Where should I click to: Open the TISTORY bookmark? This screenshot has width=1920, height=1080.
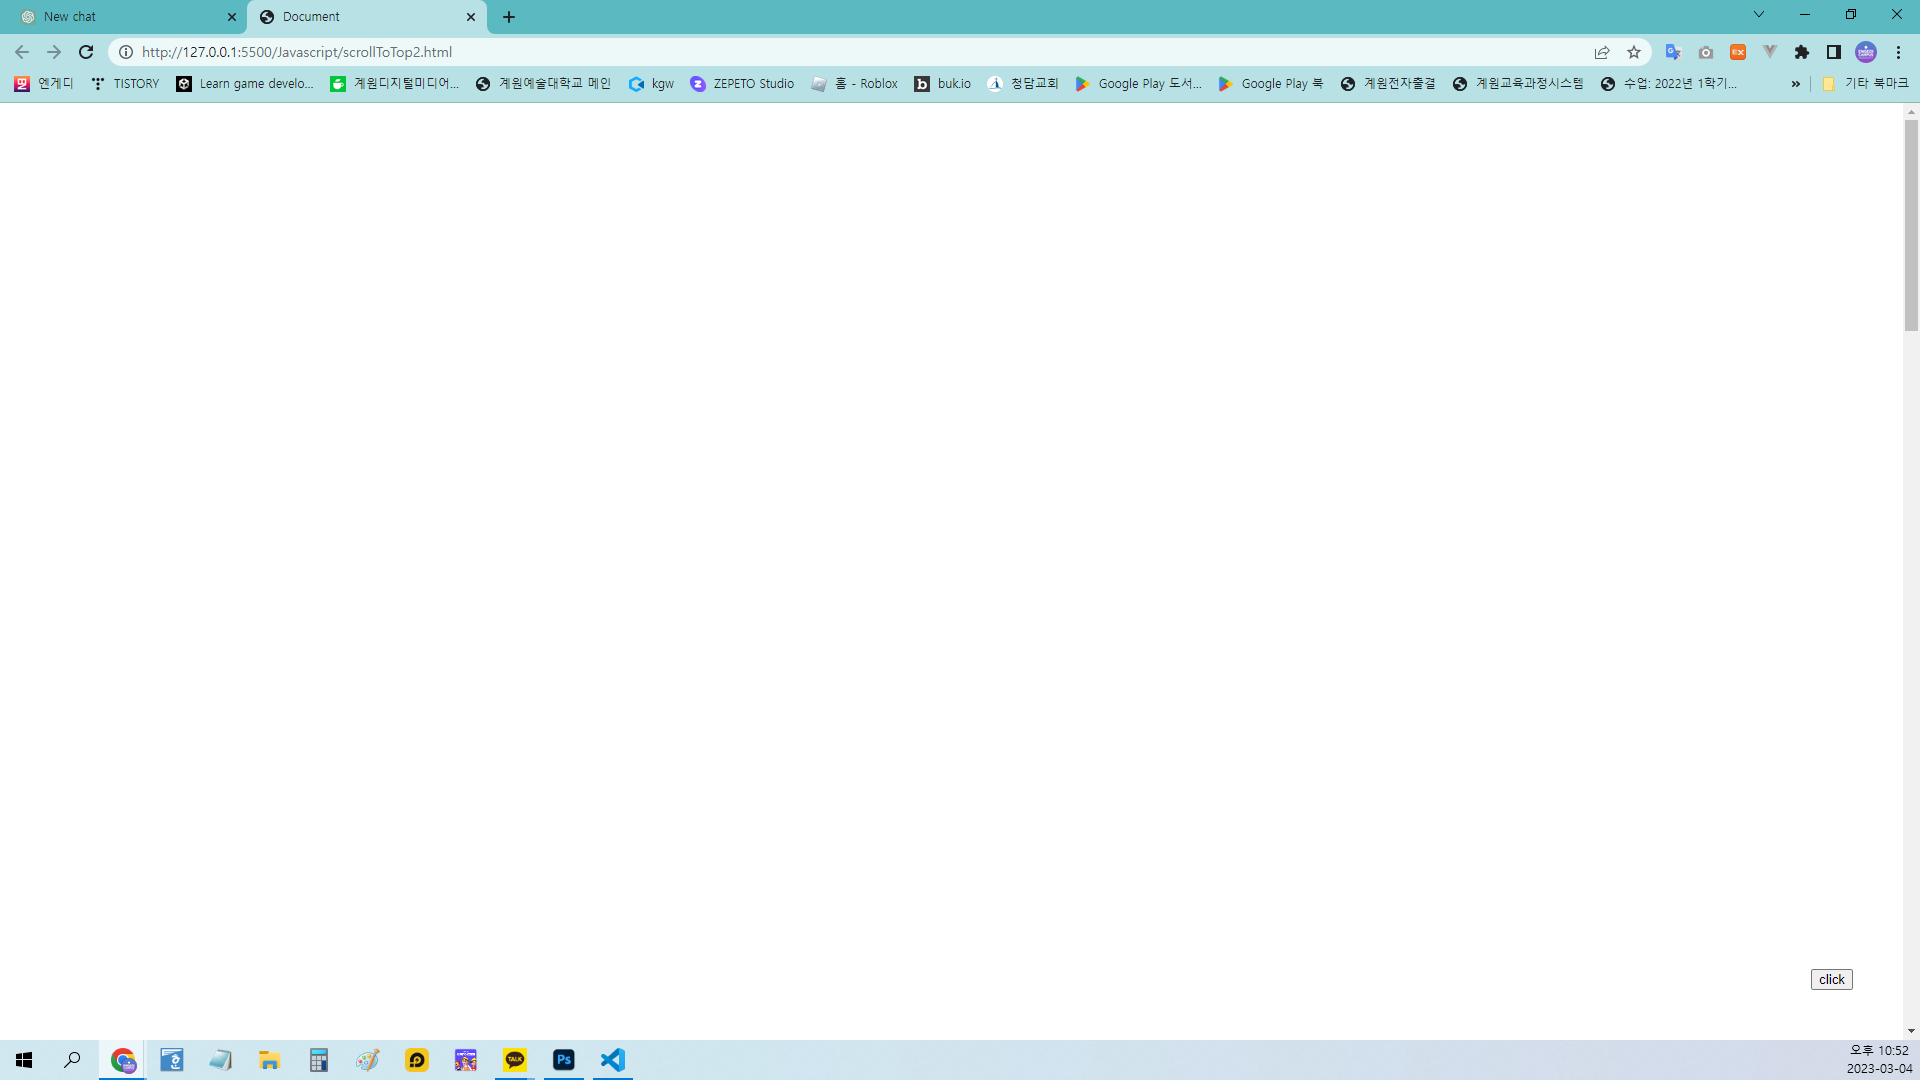(126, 84)
